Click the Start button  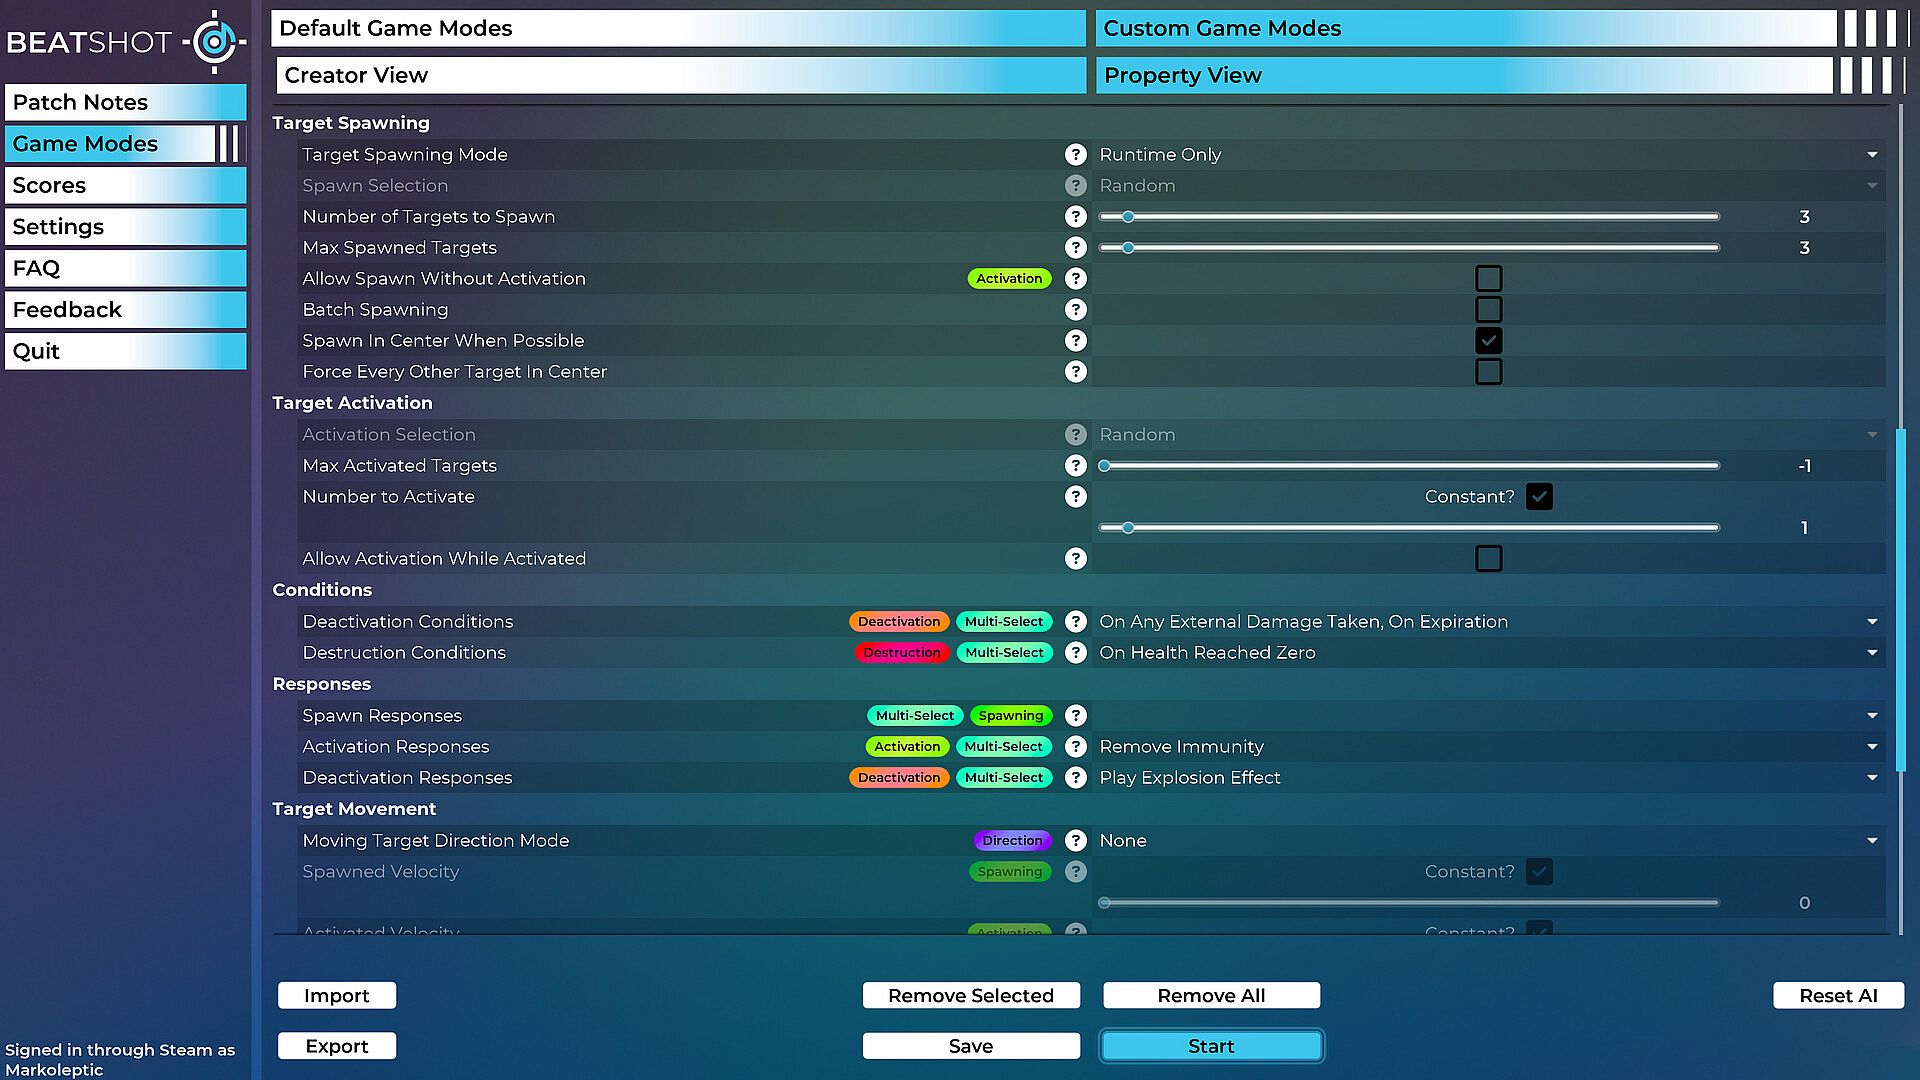click(1211, 1046)
